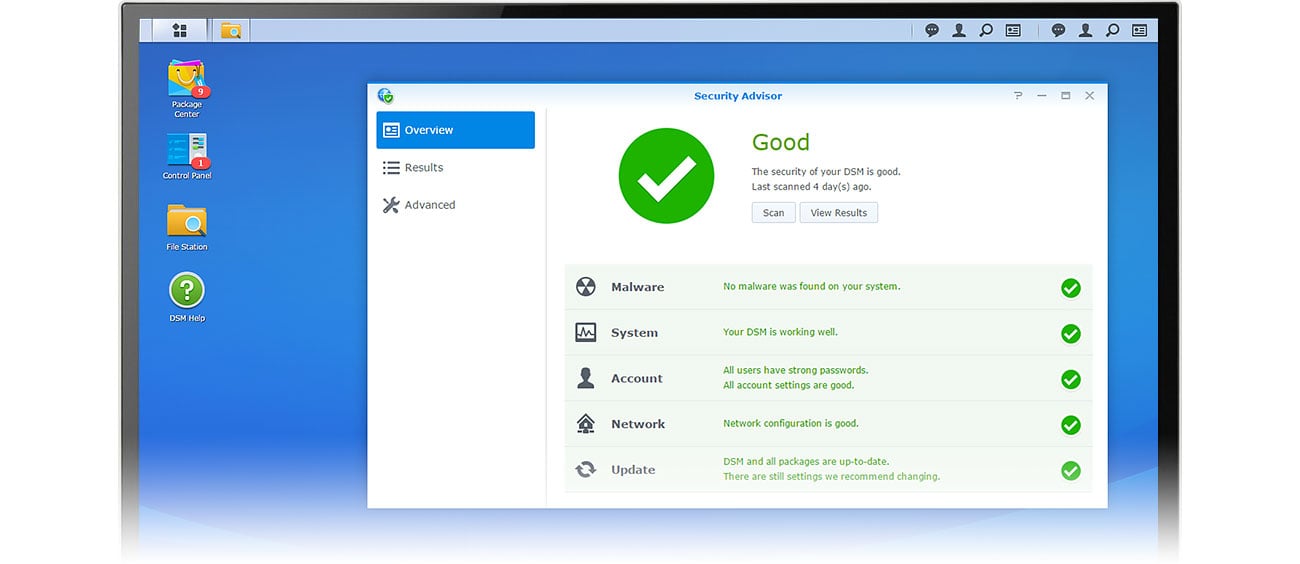Click the Malware radiation icon

coord(586,287)
